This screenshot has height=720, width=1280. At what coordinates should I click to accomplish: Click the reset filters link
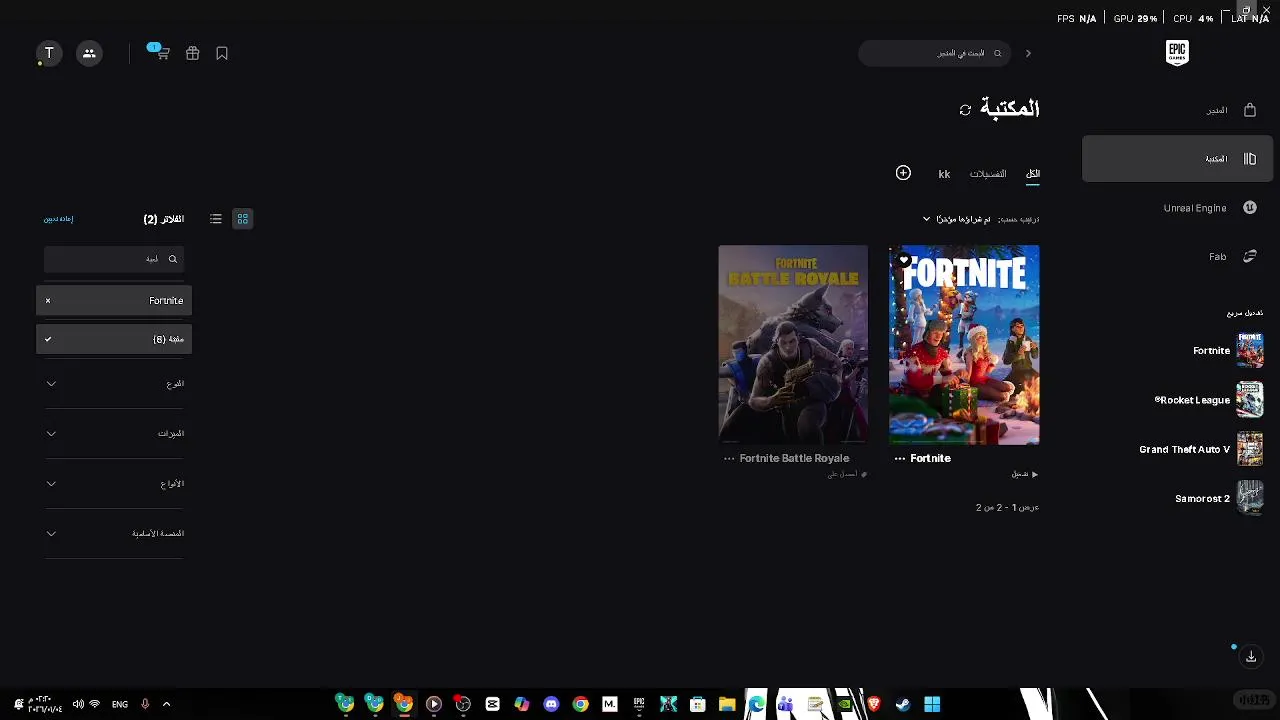click(59, 219)
